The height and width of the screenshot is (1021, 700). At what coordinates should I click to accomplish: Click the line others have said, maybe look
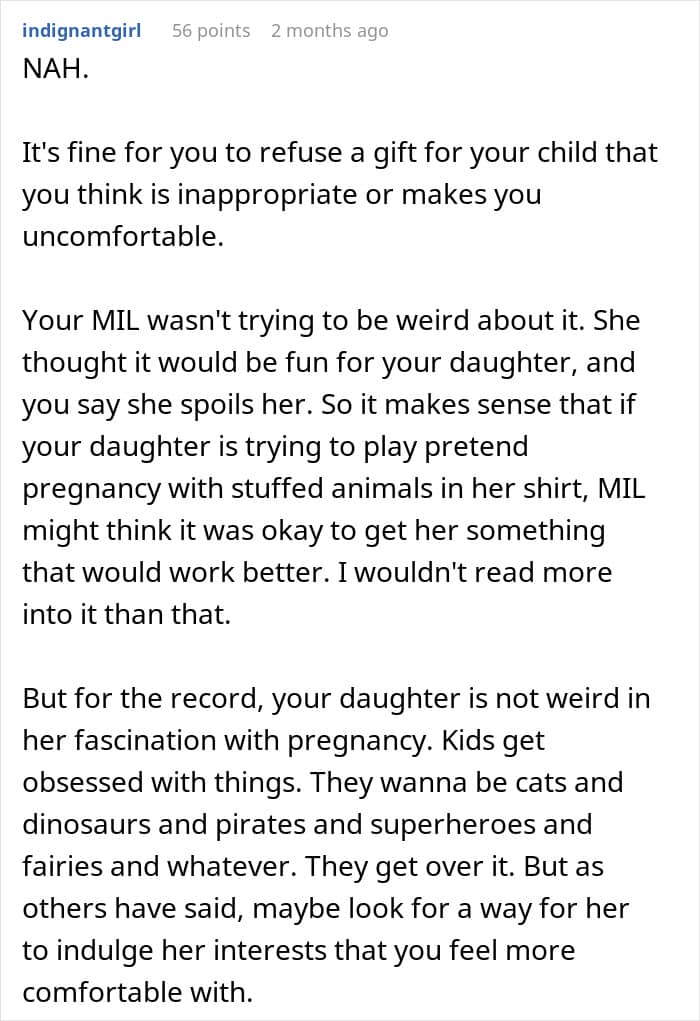(x=326, y=908)
